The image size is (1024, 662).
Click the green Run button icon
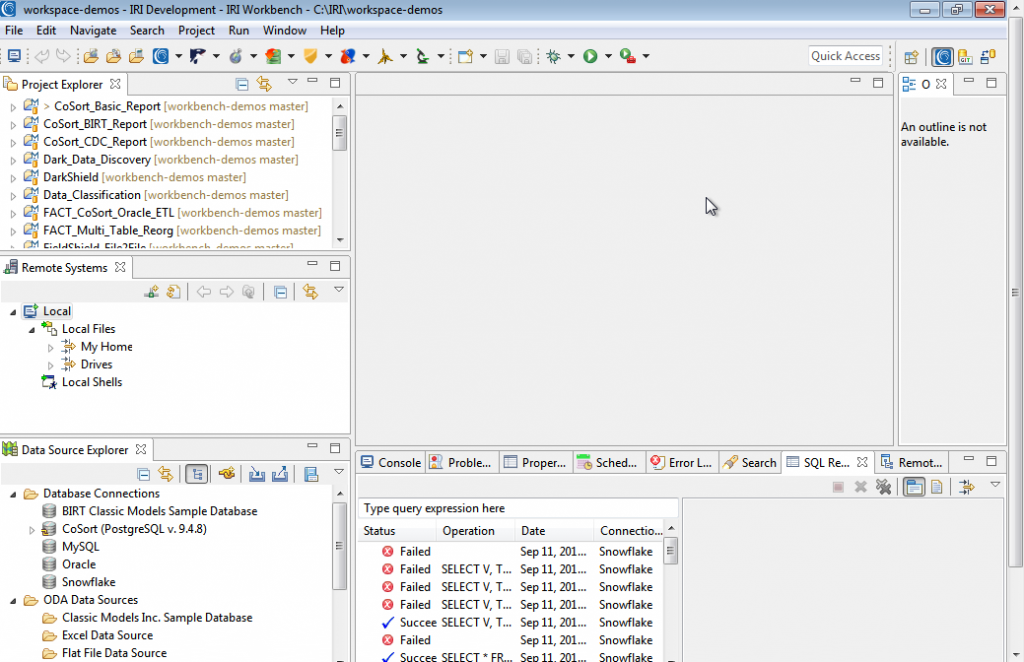click(x=590, y=56)
